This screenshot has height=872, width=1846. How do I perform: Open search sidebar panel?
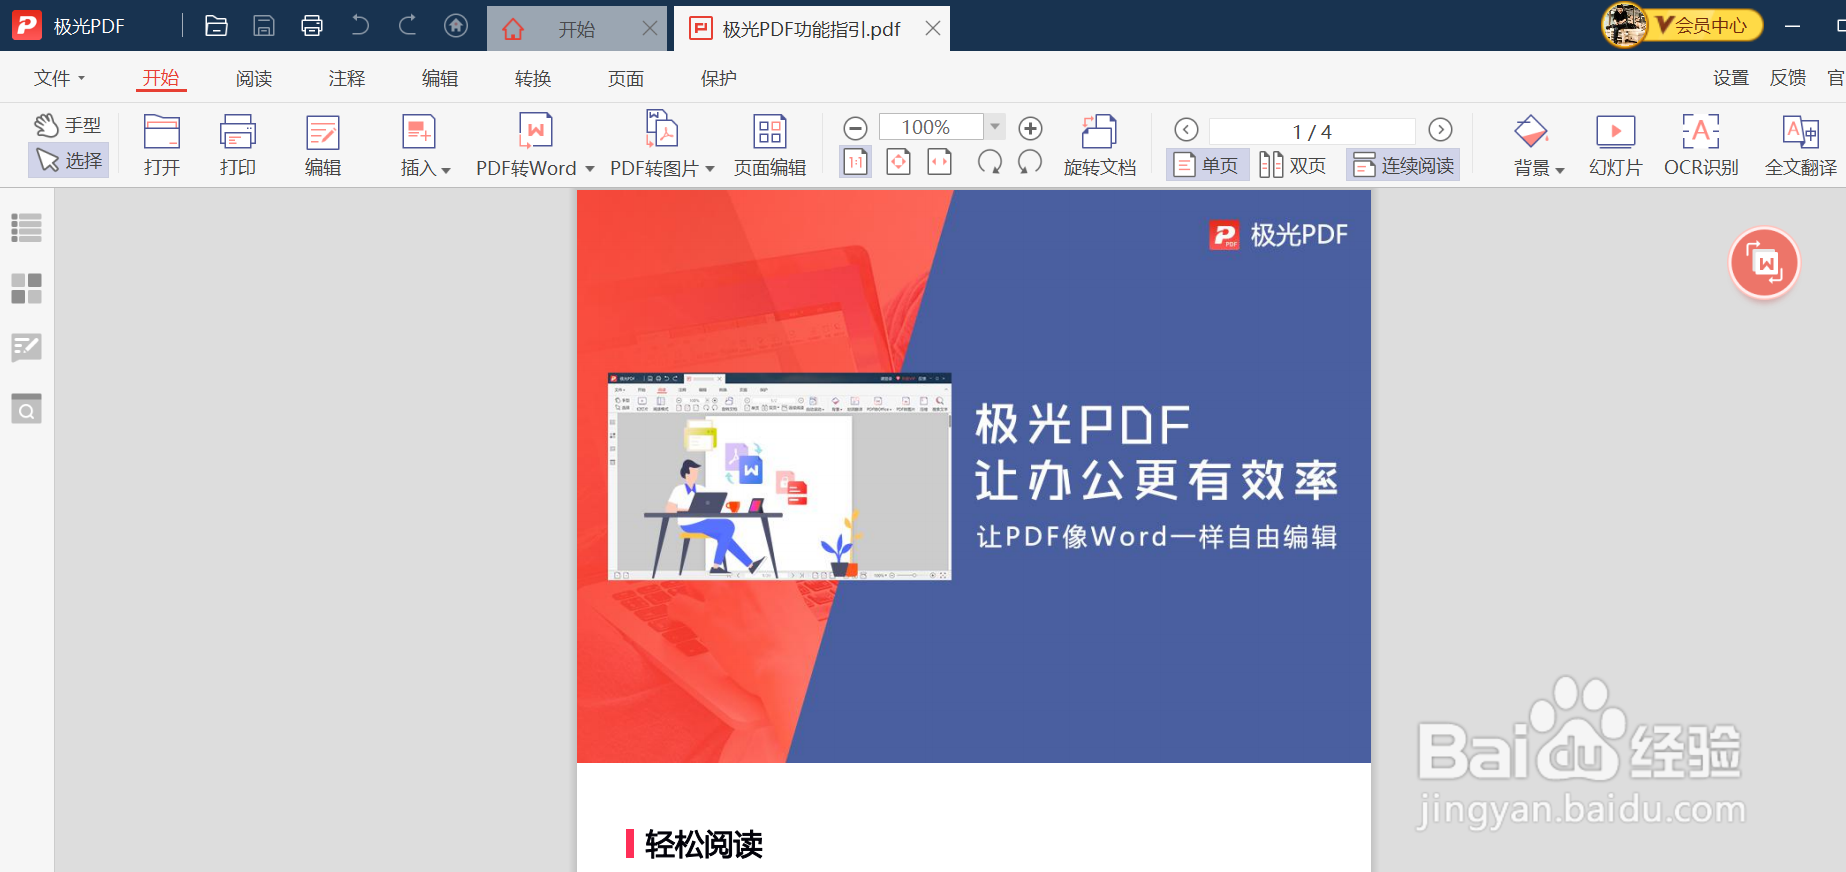[x=26, y=408]
